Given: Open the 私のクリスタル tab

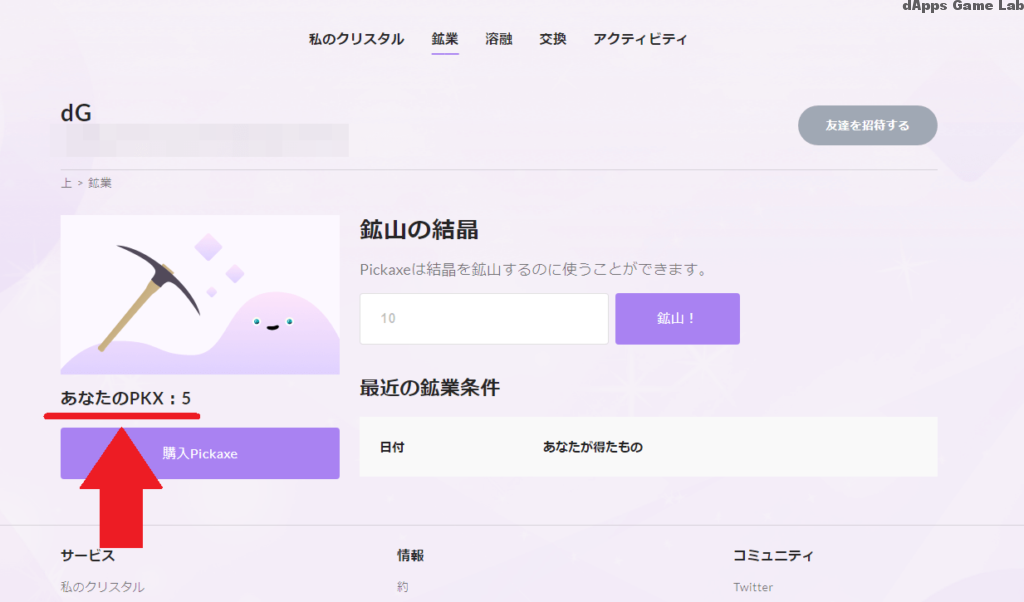Looking at the screenshot, I should (x=355, y=39).
